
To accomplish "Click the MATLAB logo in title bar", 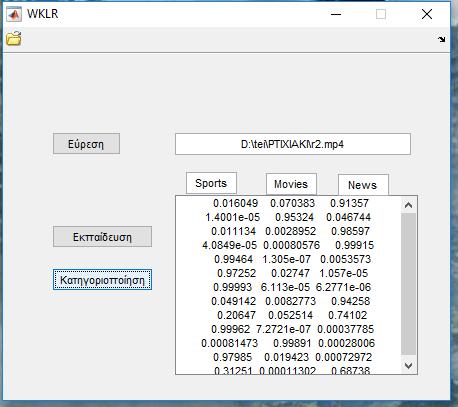I will click(14, 14).
